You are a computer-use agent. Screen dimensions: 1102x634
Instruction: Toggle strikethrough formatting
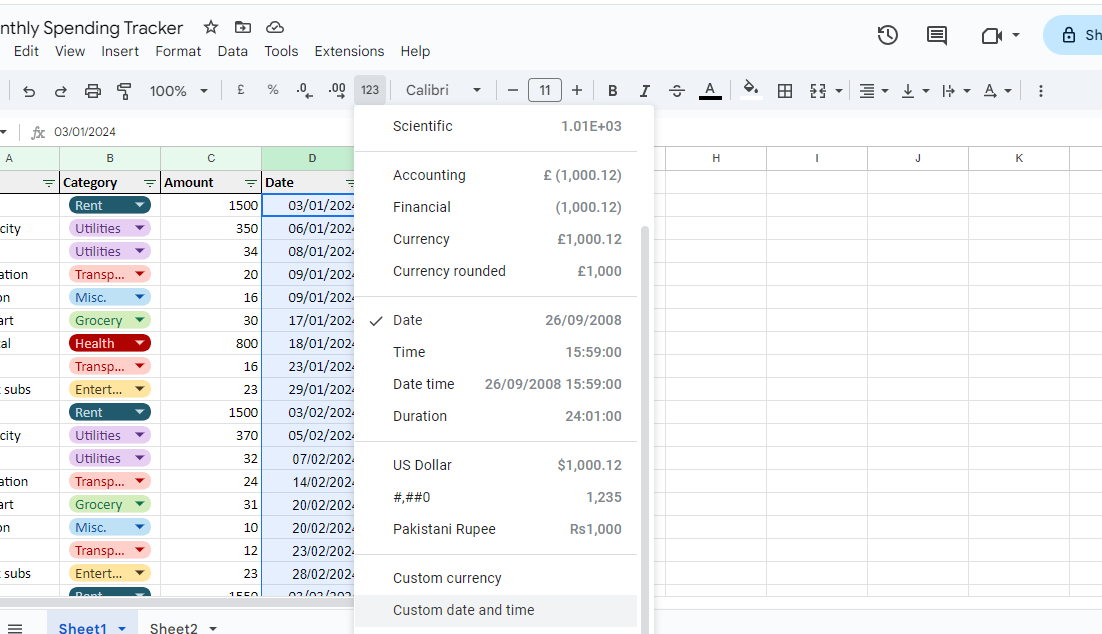point(677,91)
